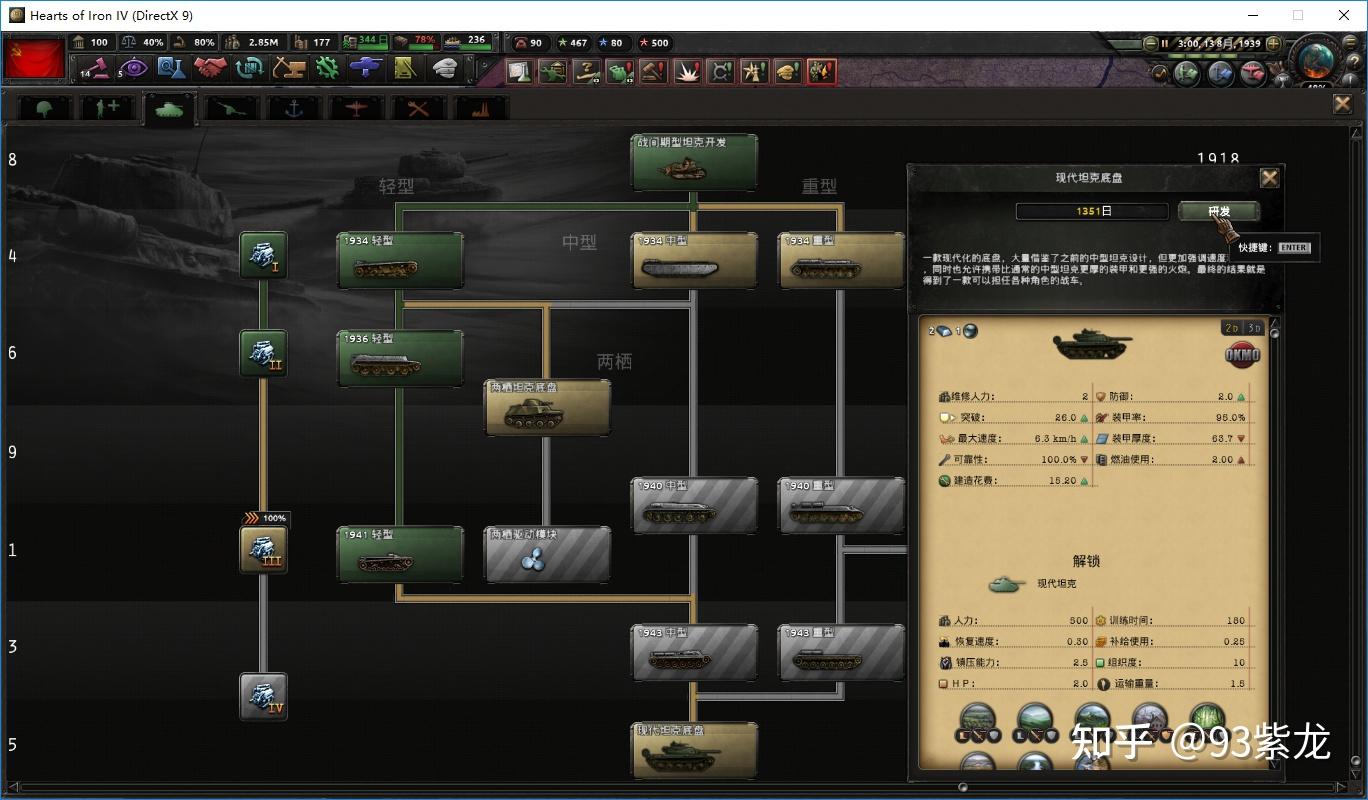The image size is (1368, 800).
Task: Toggle the game pause button
Action: point(1164,43)
